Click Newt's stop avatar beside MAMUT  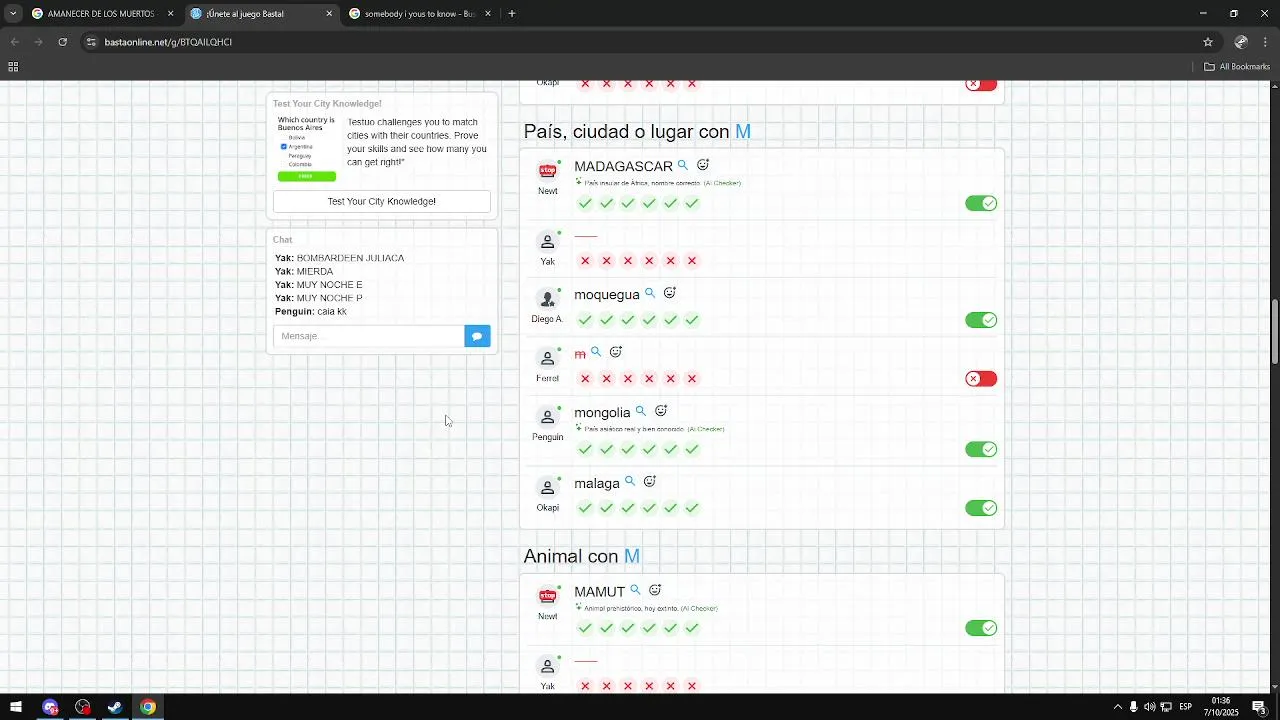pyautogui.click(x=547, y=597)
